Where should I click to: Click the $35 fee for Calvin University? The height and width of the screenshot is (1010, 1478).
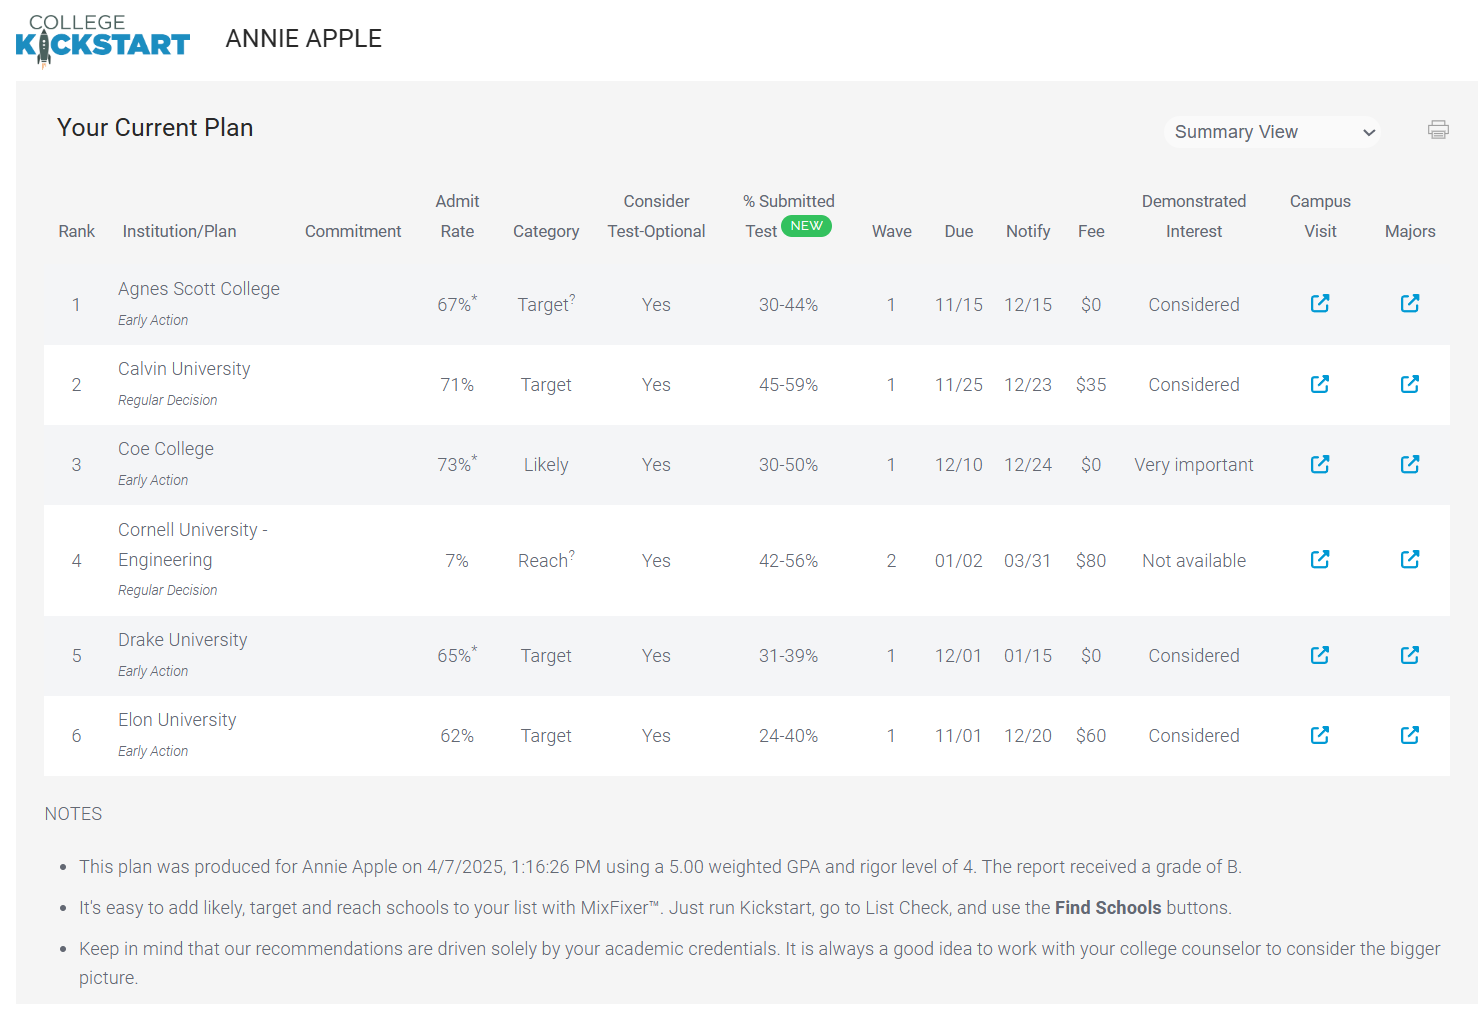pos(1091,385)
